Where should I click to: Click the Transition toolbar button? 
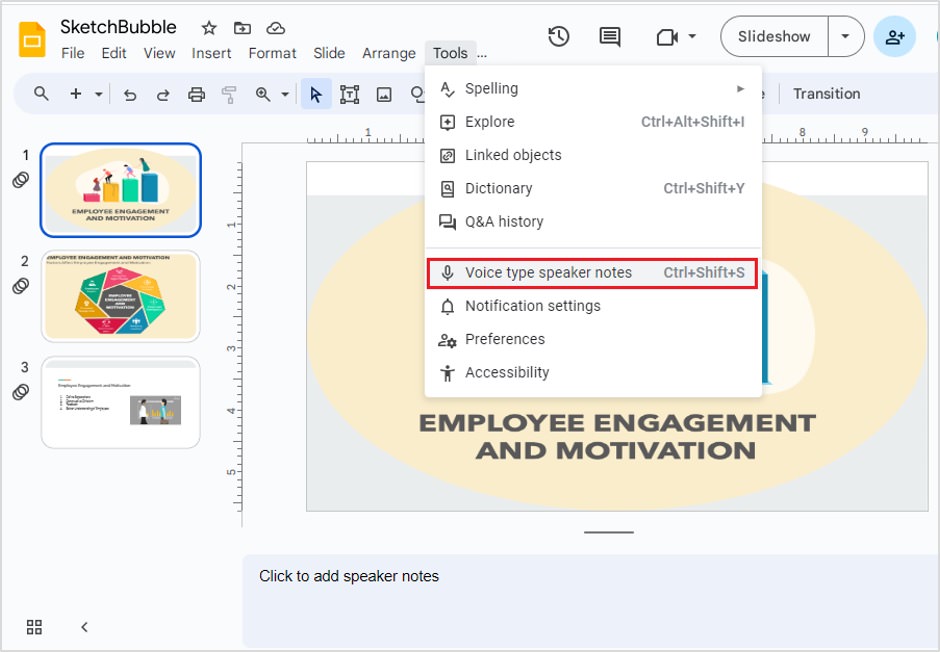click(826, 94)
